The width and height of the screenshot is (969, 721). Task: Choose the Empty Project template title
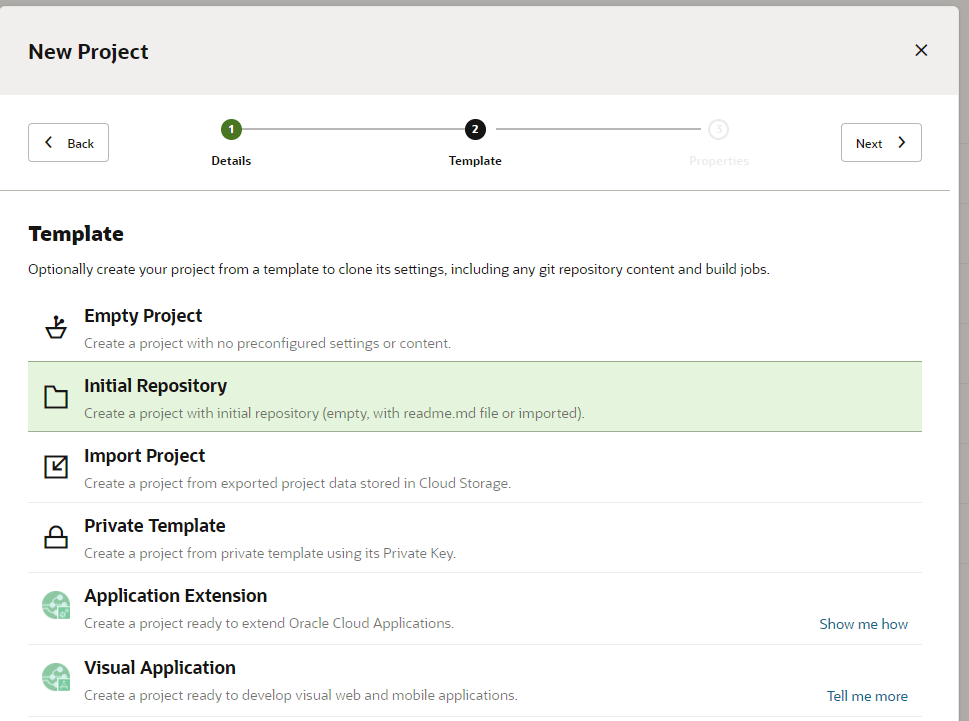pos(143,316)
